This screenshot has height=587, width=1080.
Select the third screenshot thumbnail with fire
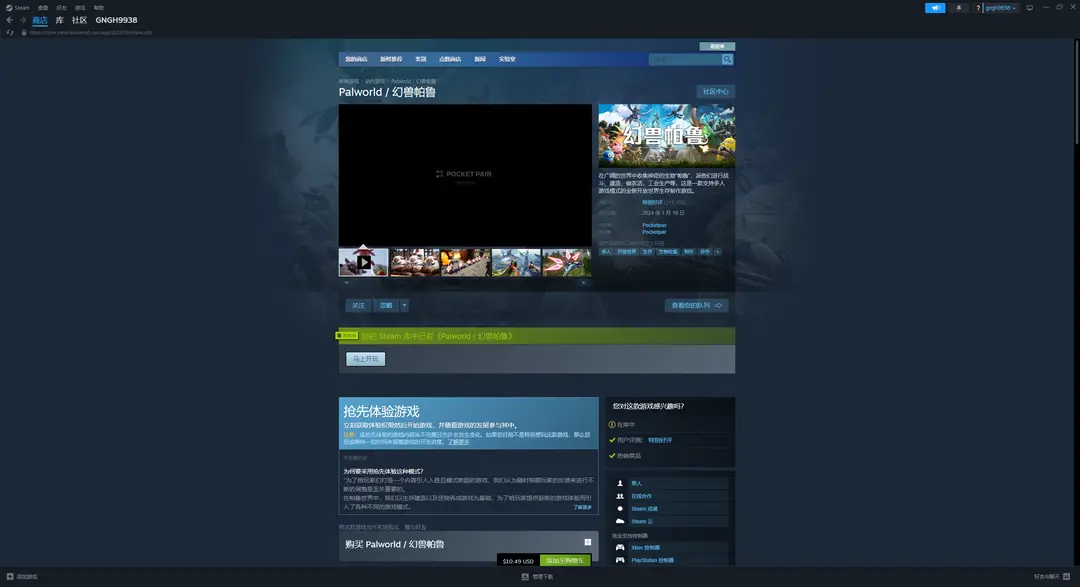click(x=466, y=262)
